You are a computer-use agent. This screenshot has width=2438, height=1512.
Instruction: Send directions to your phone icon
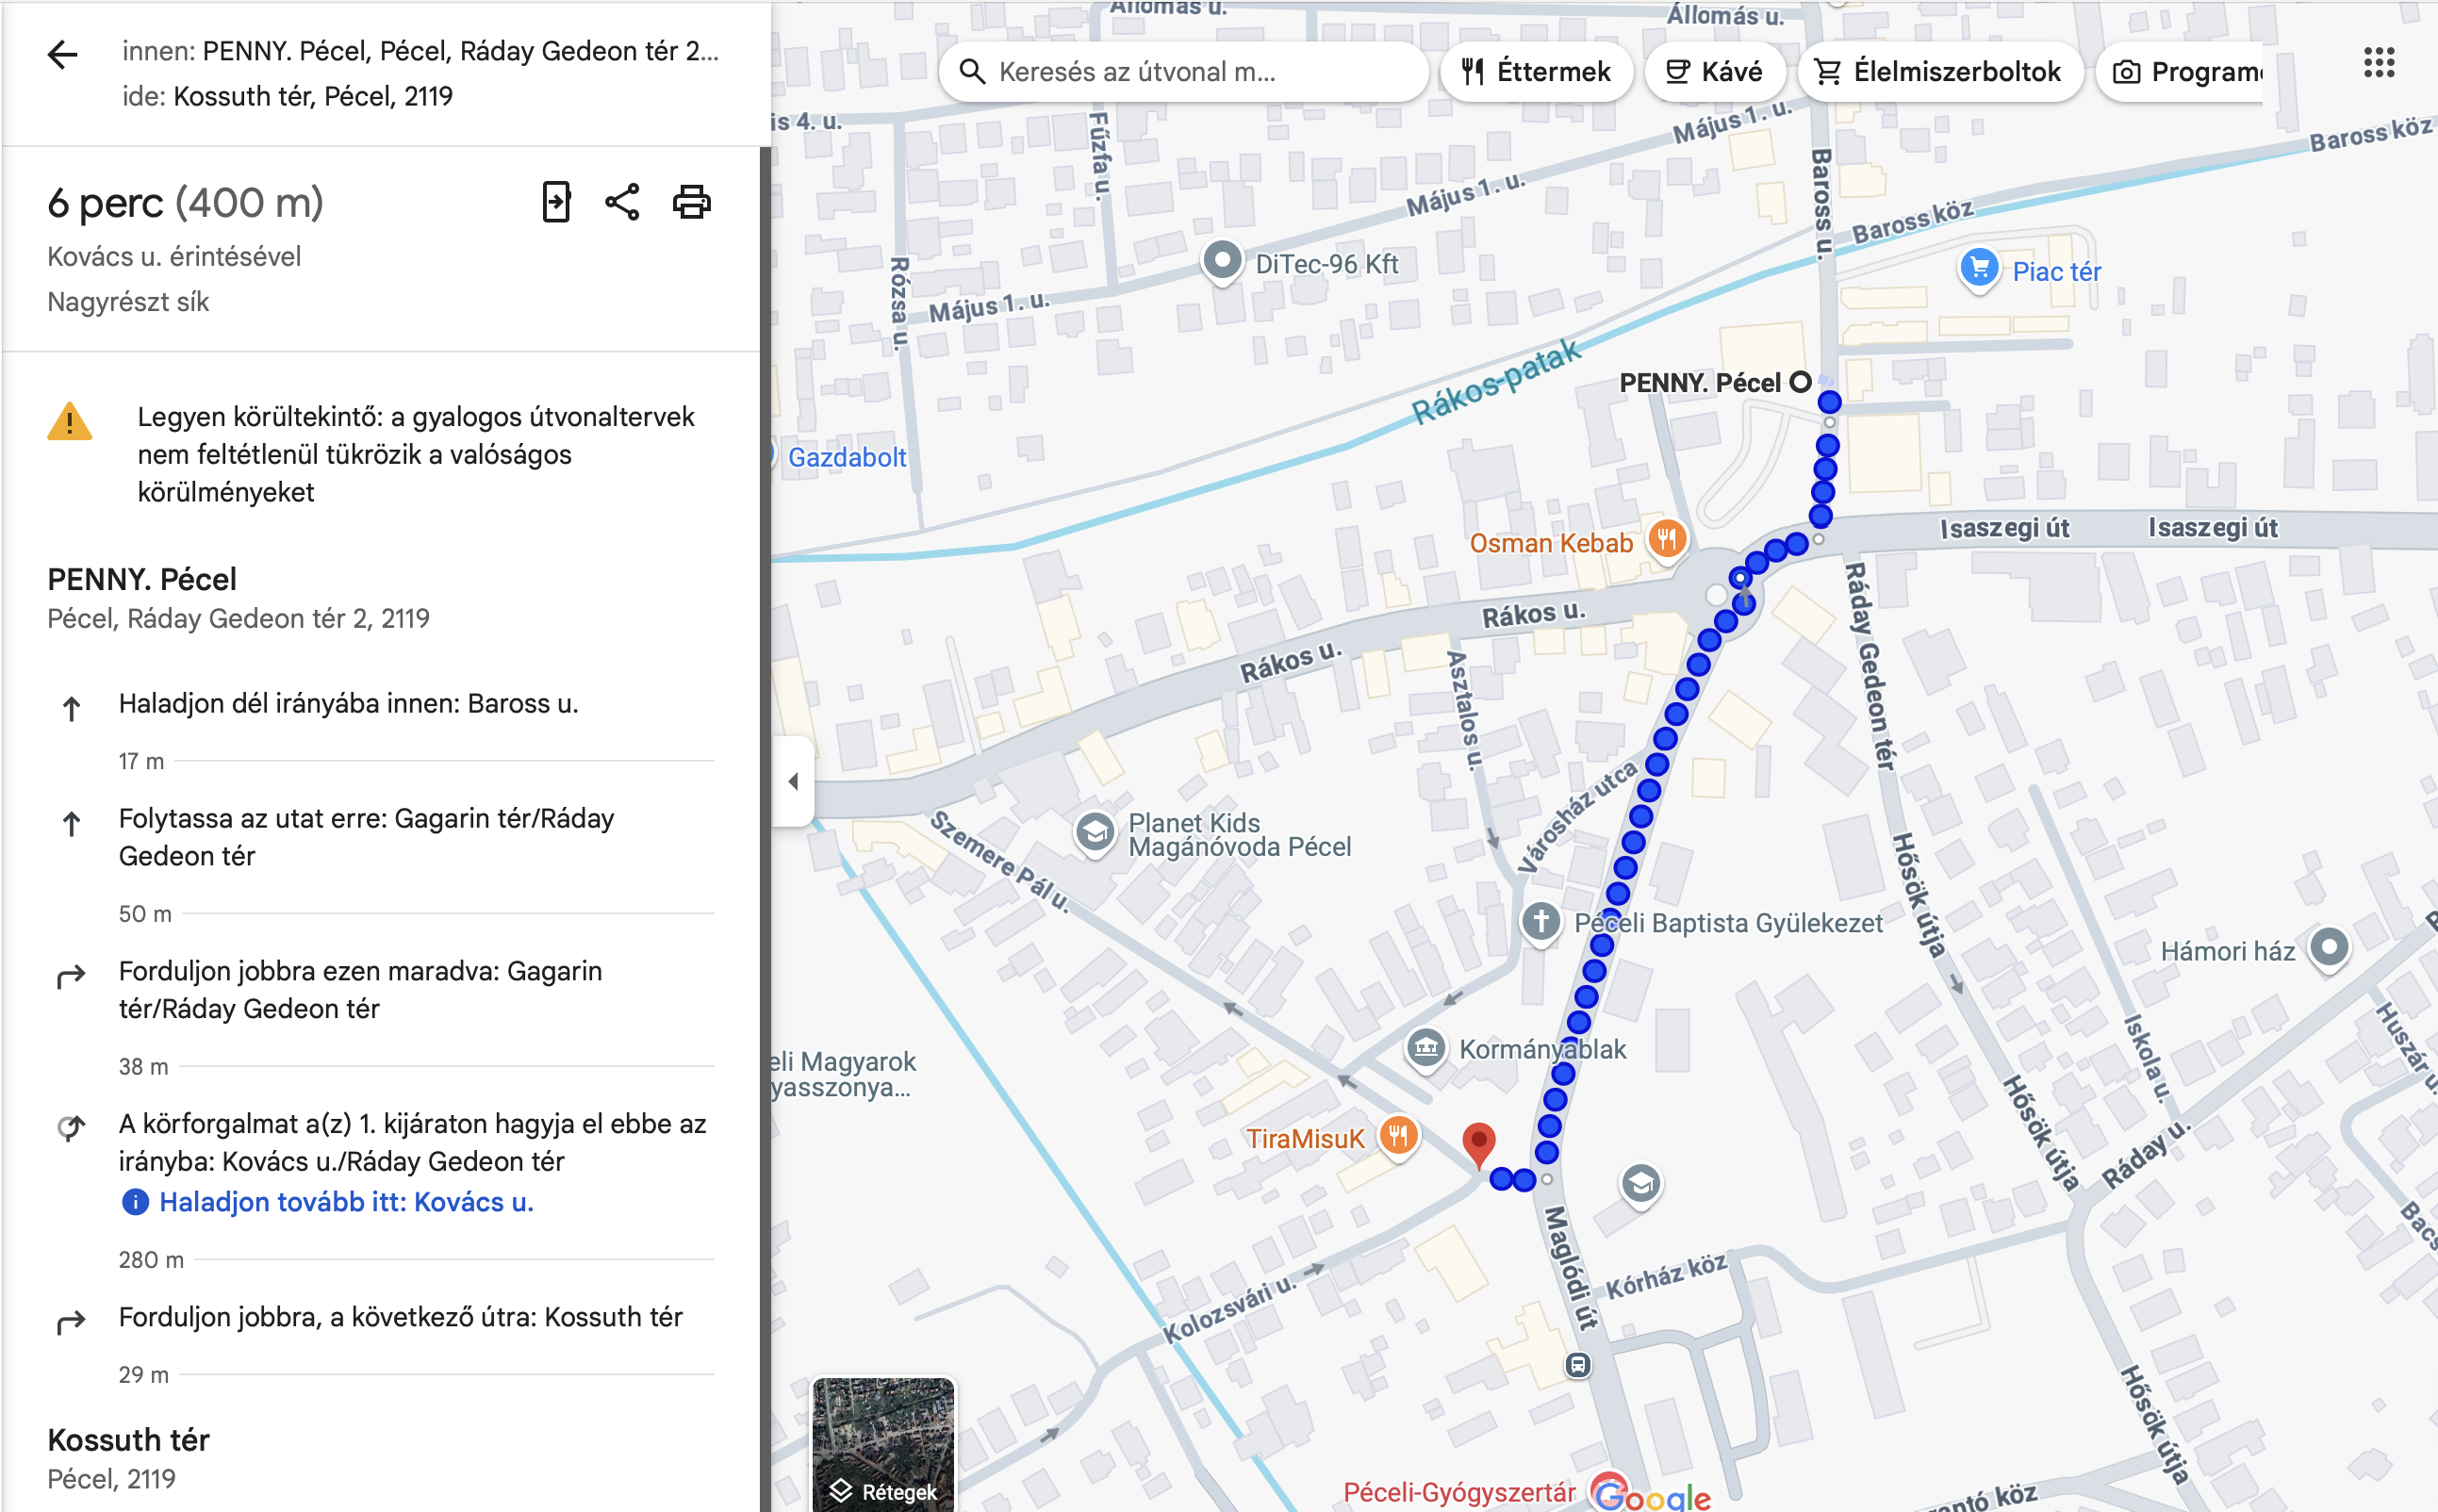[x=556, y=202]
